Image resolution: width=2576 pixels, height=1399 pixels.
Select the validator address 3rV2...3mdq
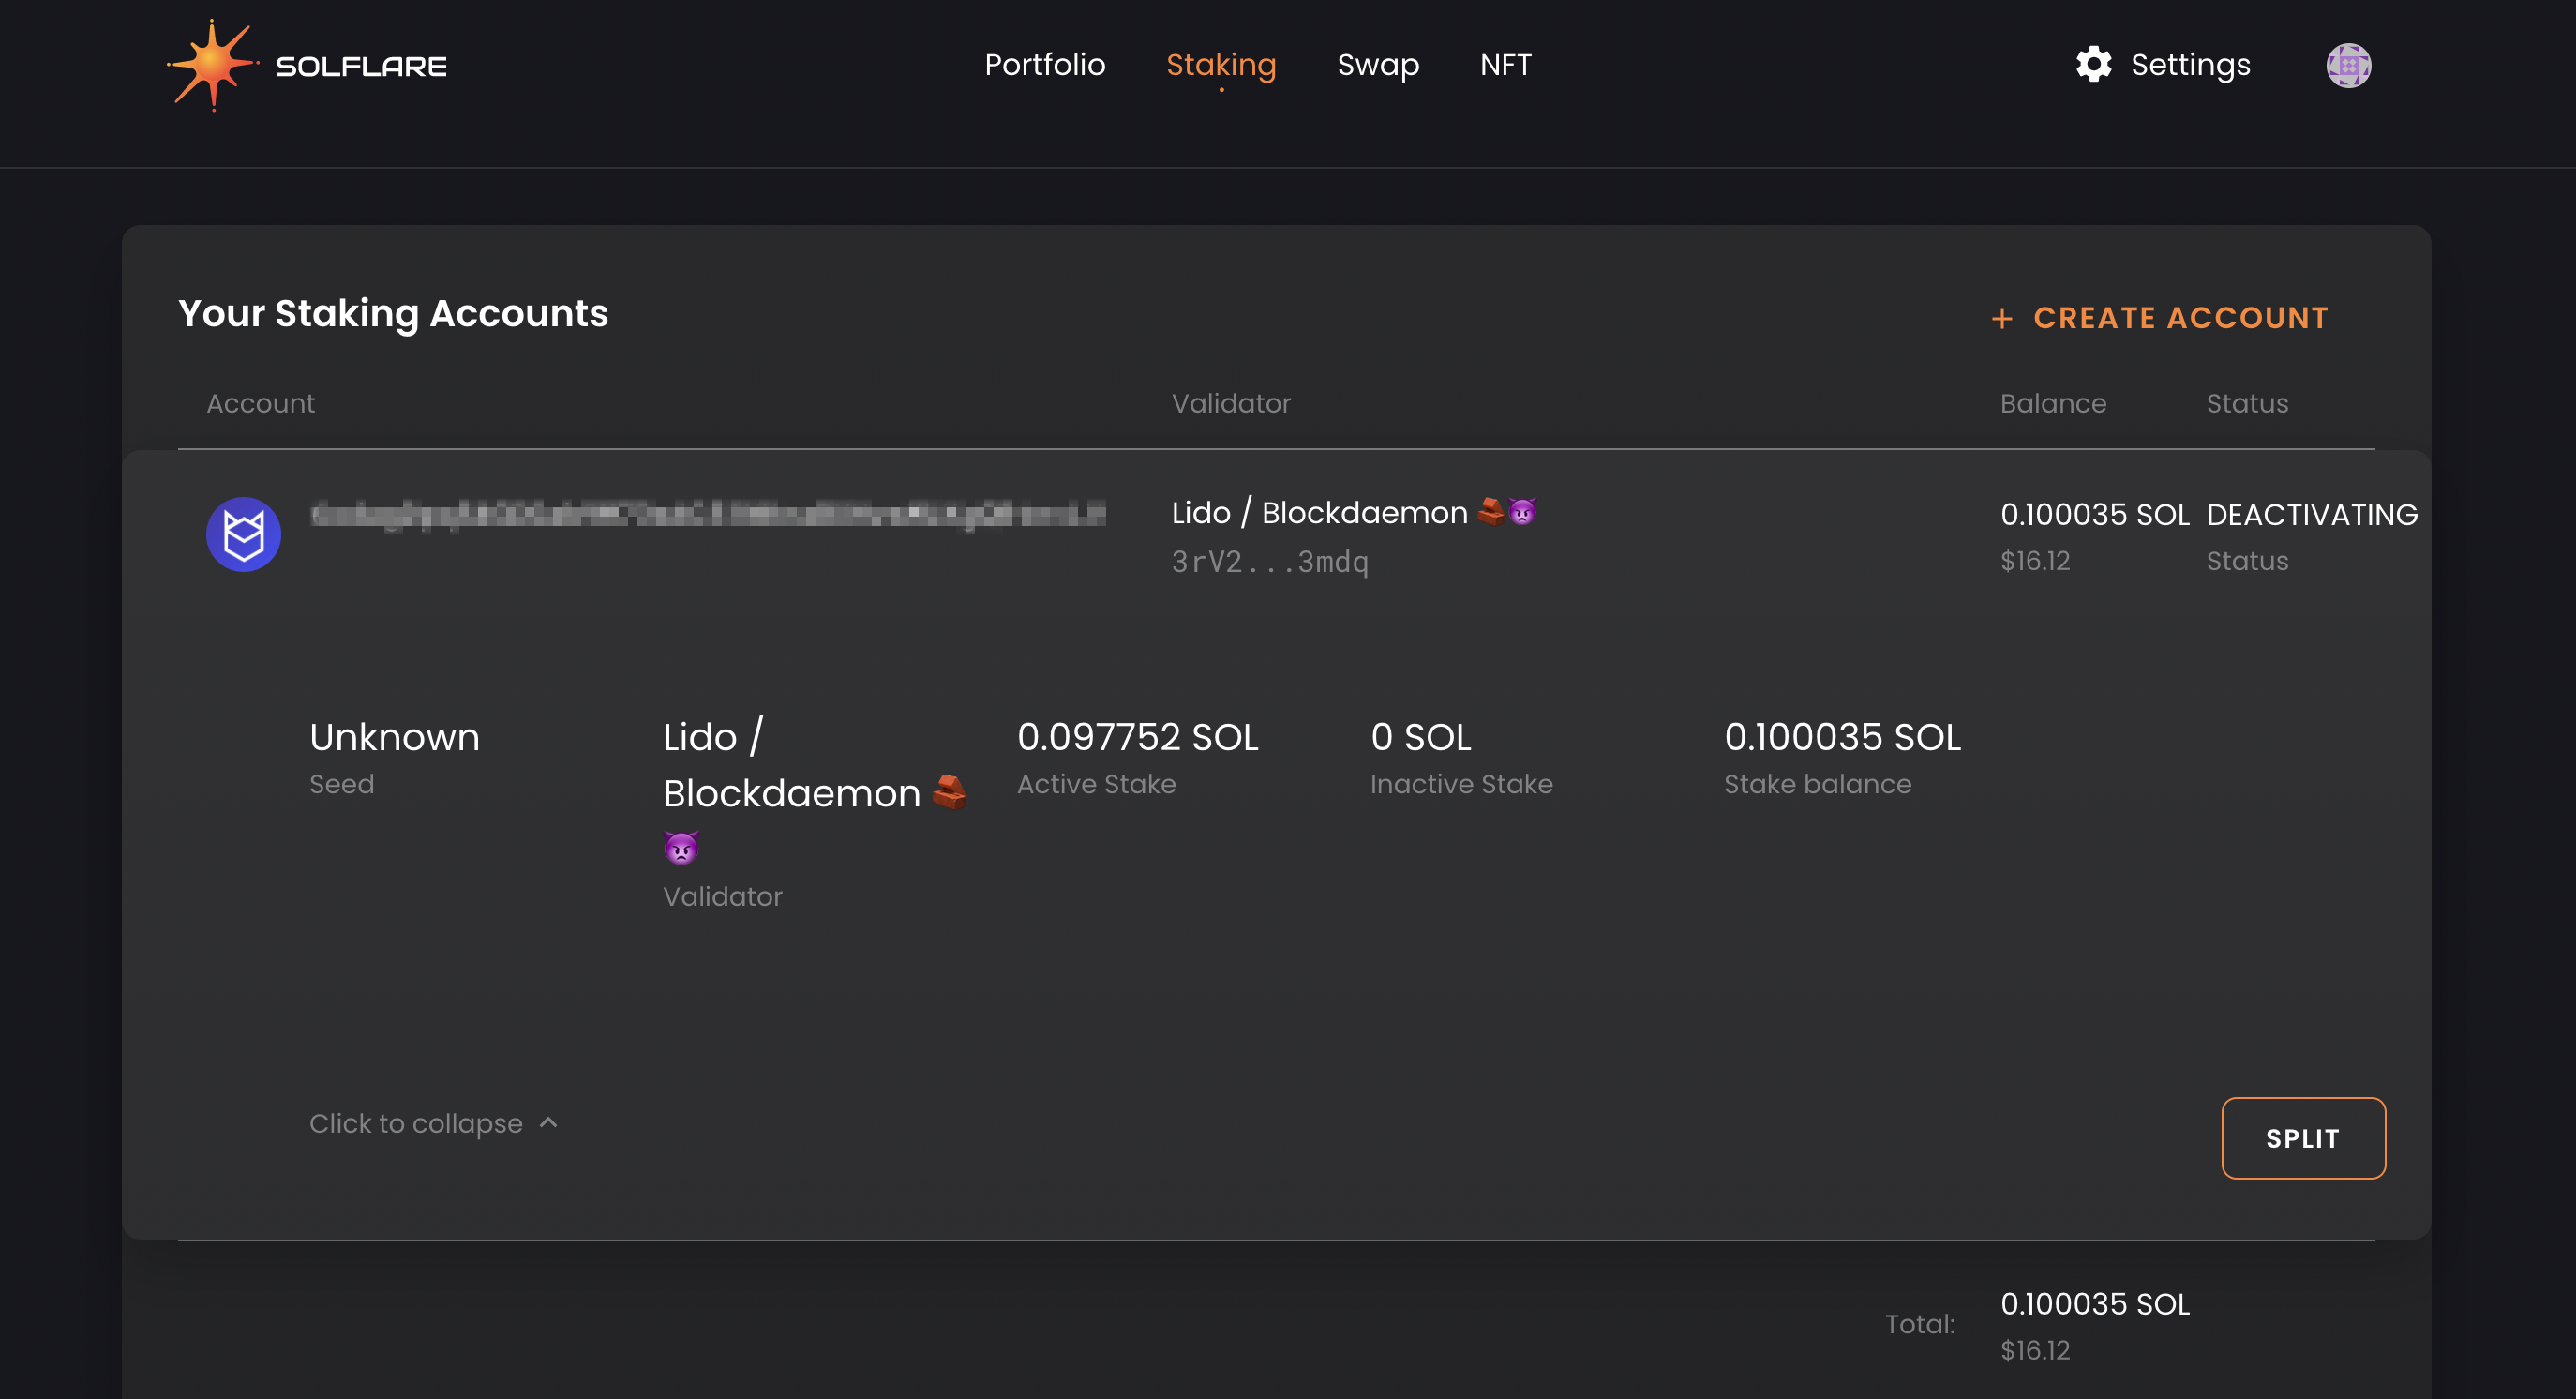[x=1270, y=561]
